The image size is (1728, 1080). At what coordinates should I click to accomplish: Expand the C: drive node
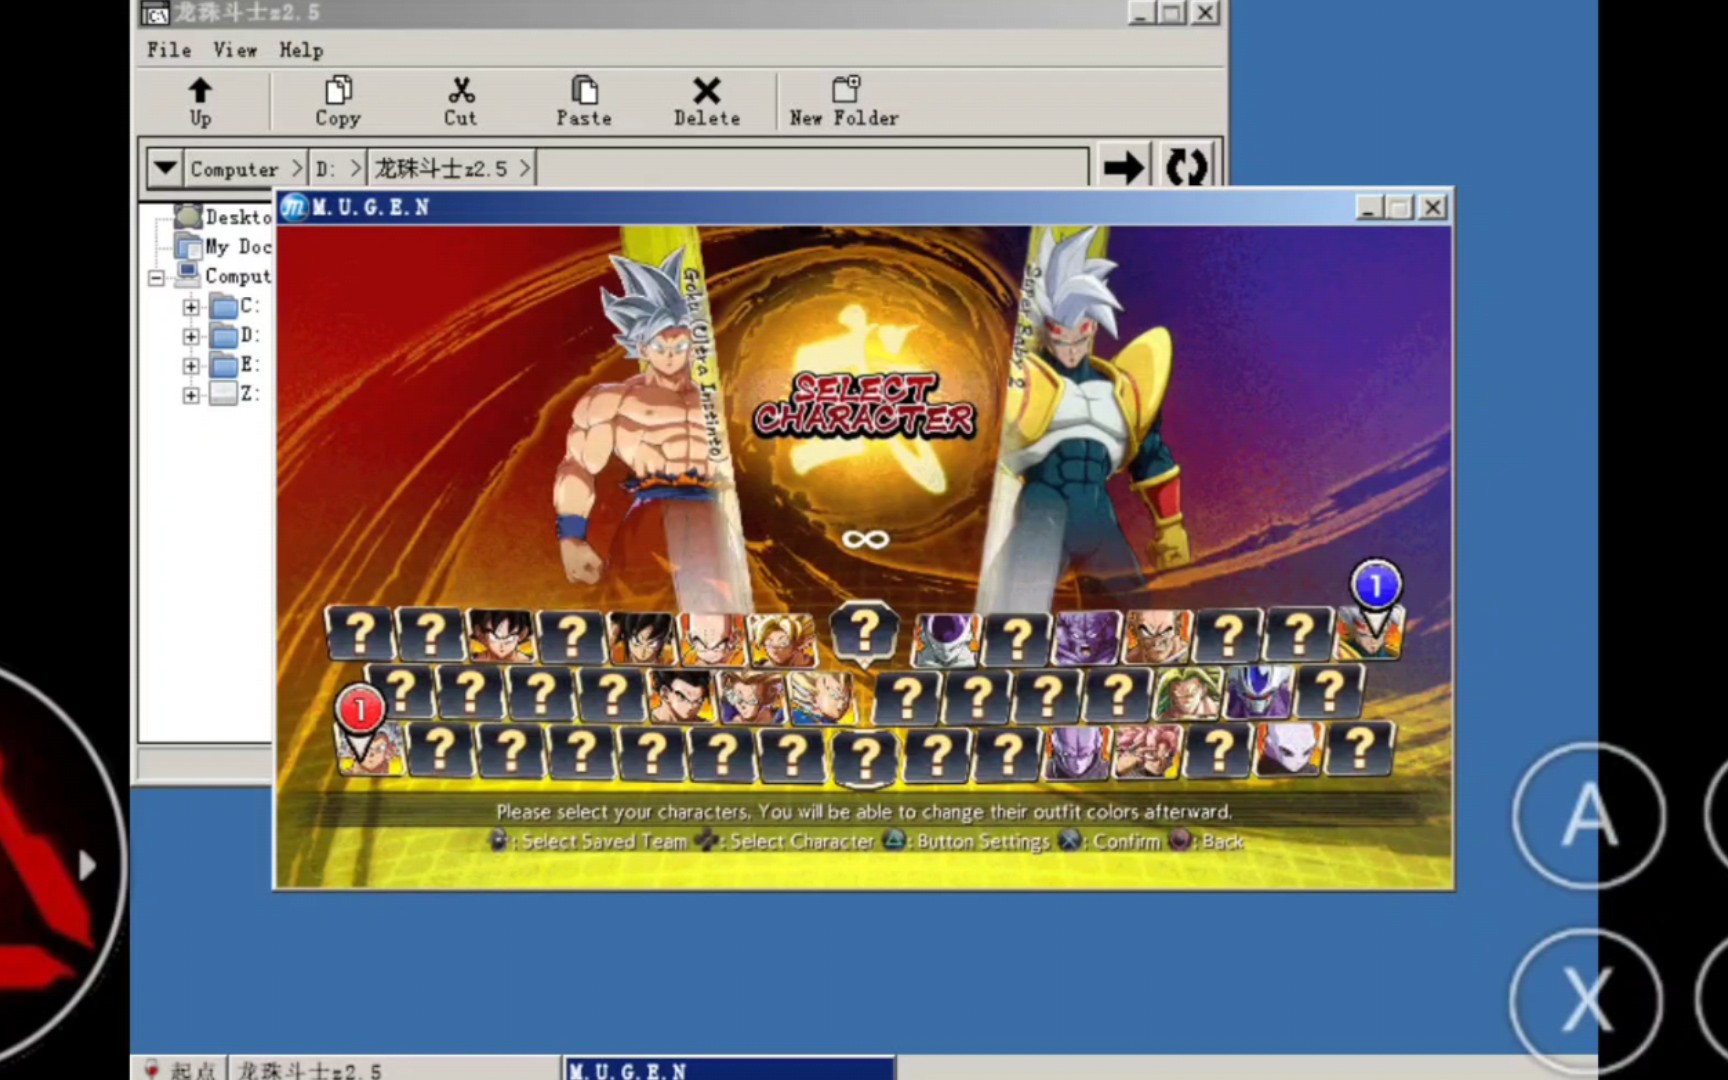(x=191, y=307)
